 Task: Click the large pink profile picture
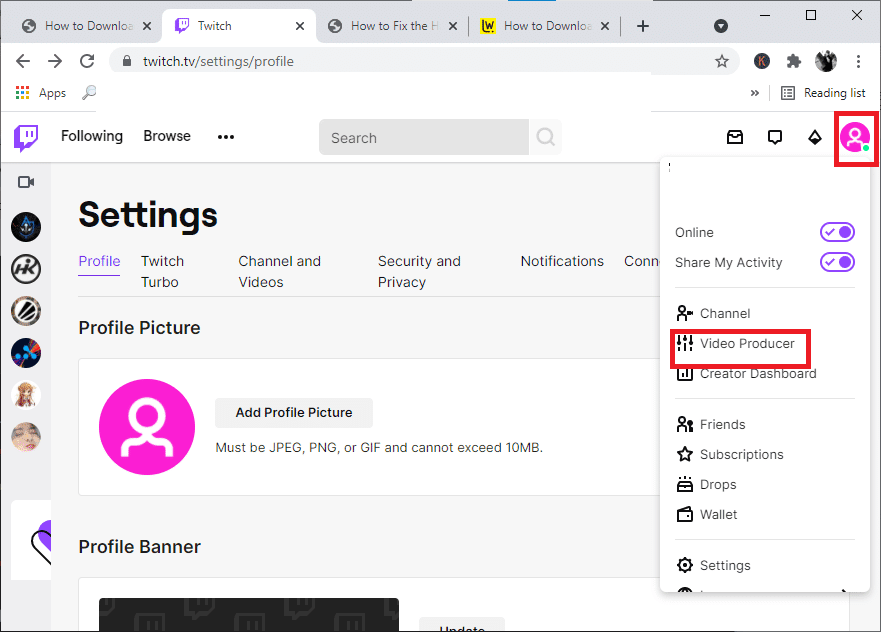(x=147, y=427)
